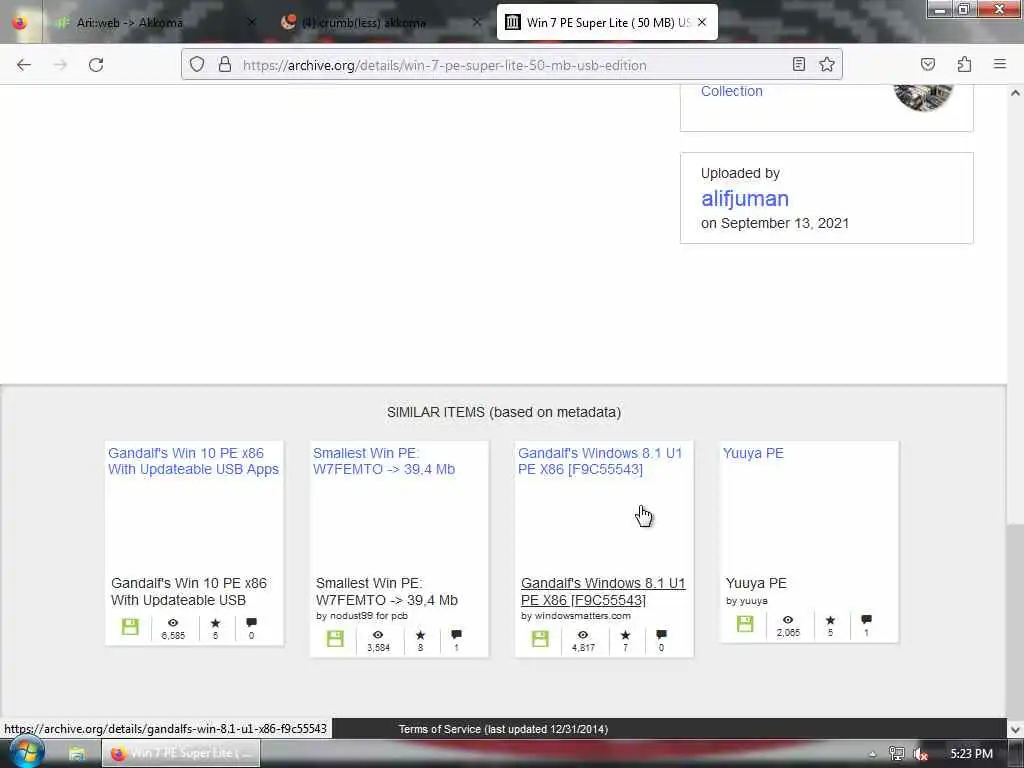Go back with the browser back arrow
The height and width of the screenshot is (768, 1024).
(x=24, y=65)
